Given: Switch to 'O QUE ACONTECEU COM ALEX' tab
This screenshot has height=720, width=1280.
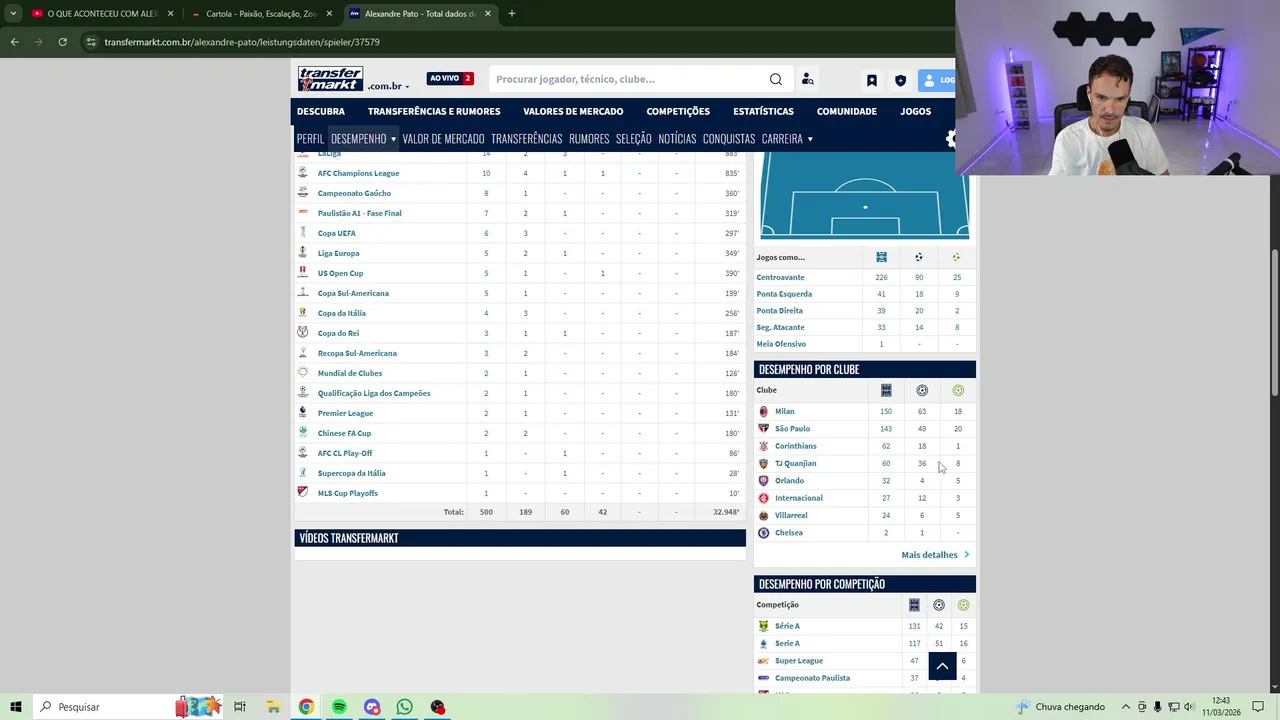Looking at the screenshot, I should pos(103,14).
